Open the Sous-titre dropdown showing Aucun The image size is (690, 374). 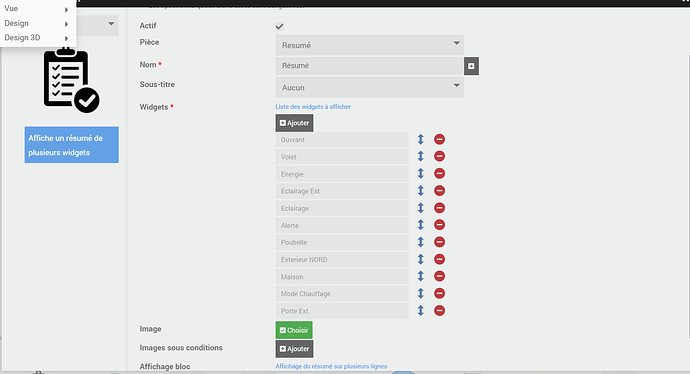[x=370, y=87]
